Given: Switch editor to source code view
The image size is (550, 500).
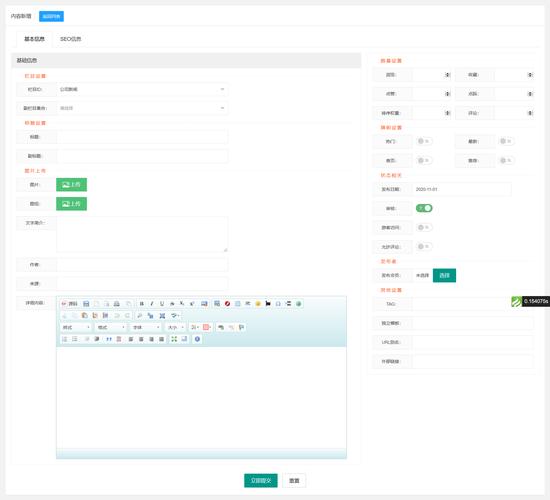Looking at the screenshot, I should point(69,304).
